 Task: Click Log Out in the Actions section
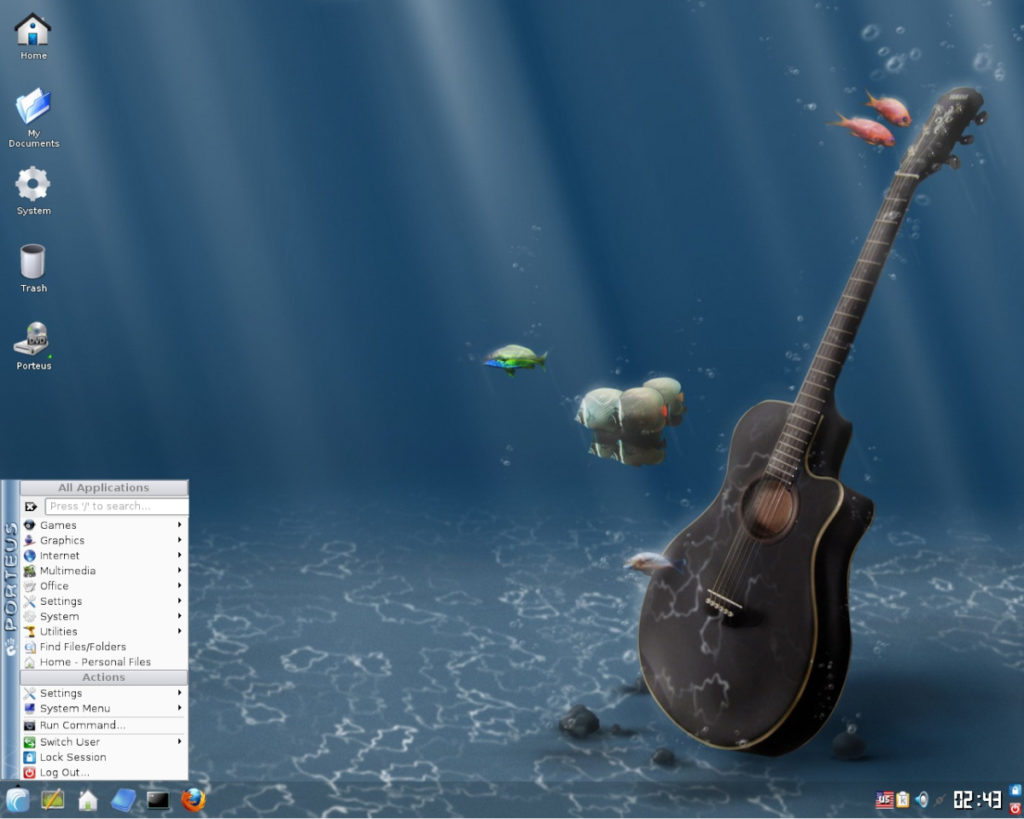tap(63, 772)
